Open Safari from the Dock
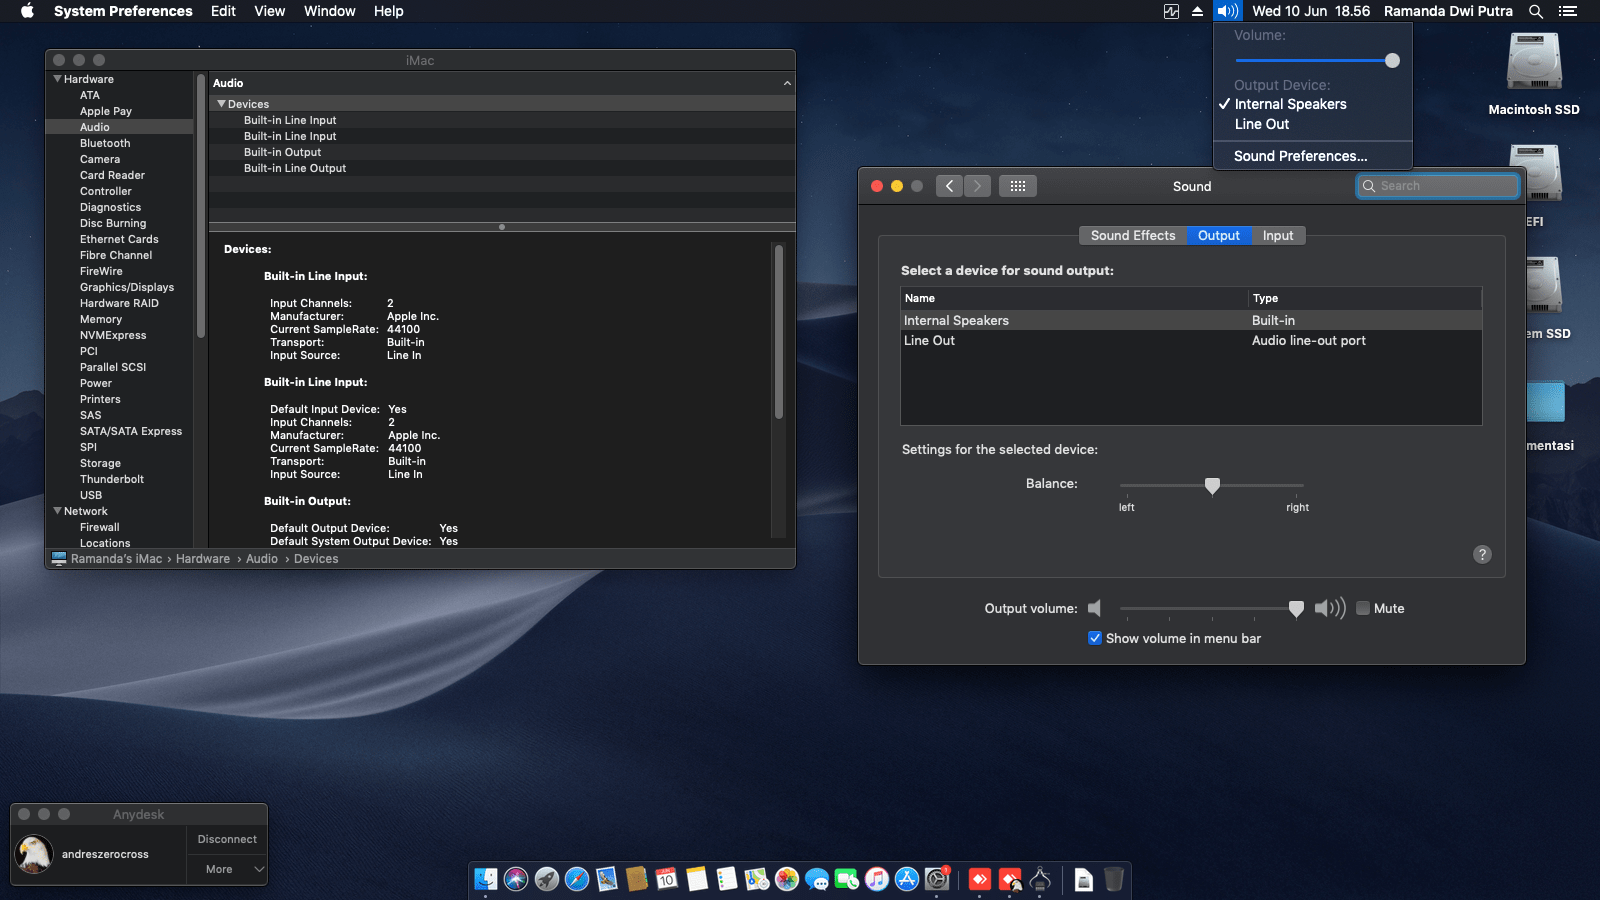 577,879
